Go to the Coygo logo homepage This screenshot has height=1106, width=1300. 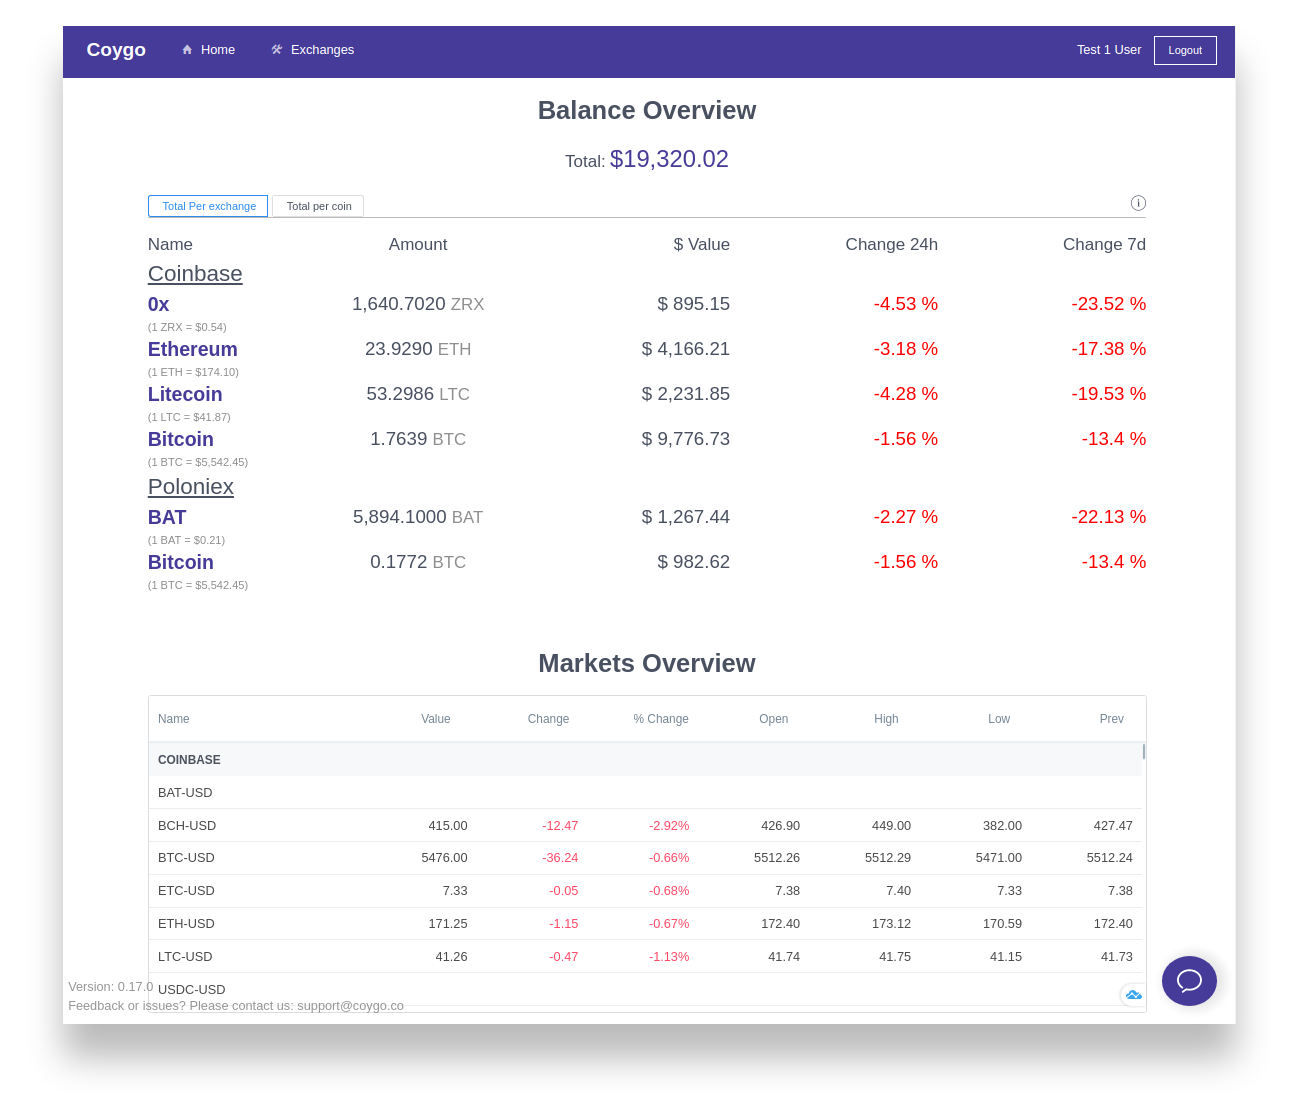tap(116, 50)
